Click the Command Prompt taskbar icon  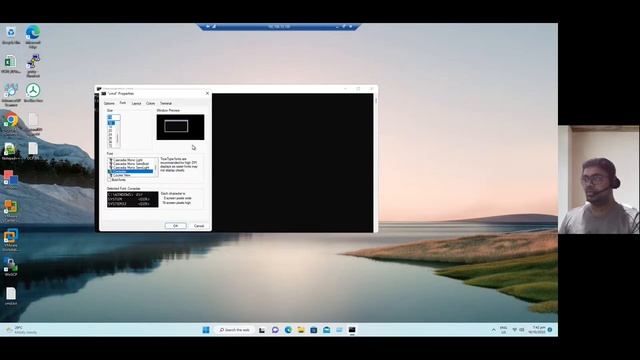(x=352, y=330)
